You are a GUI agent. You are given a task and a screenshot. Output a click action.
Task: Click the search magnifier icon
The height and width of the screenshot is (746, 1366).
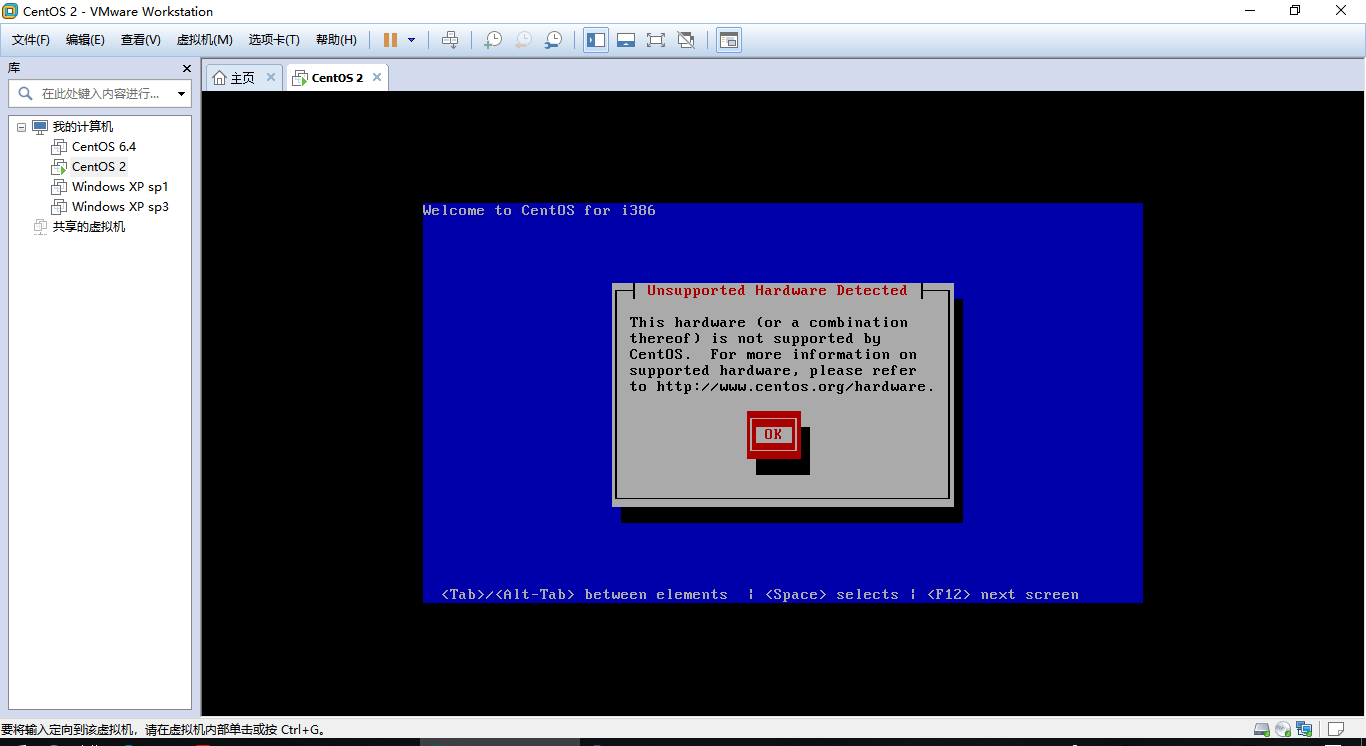tap(25, 94)
